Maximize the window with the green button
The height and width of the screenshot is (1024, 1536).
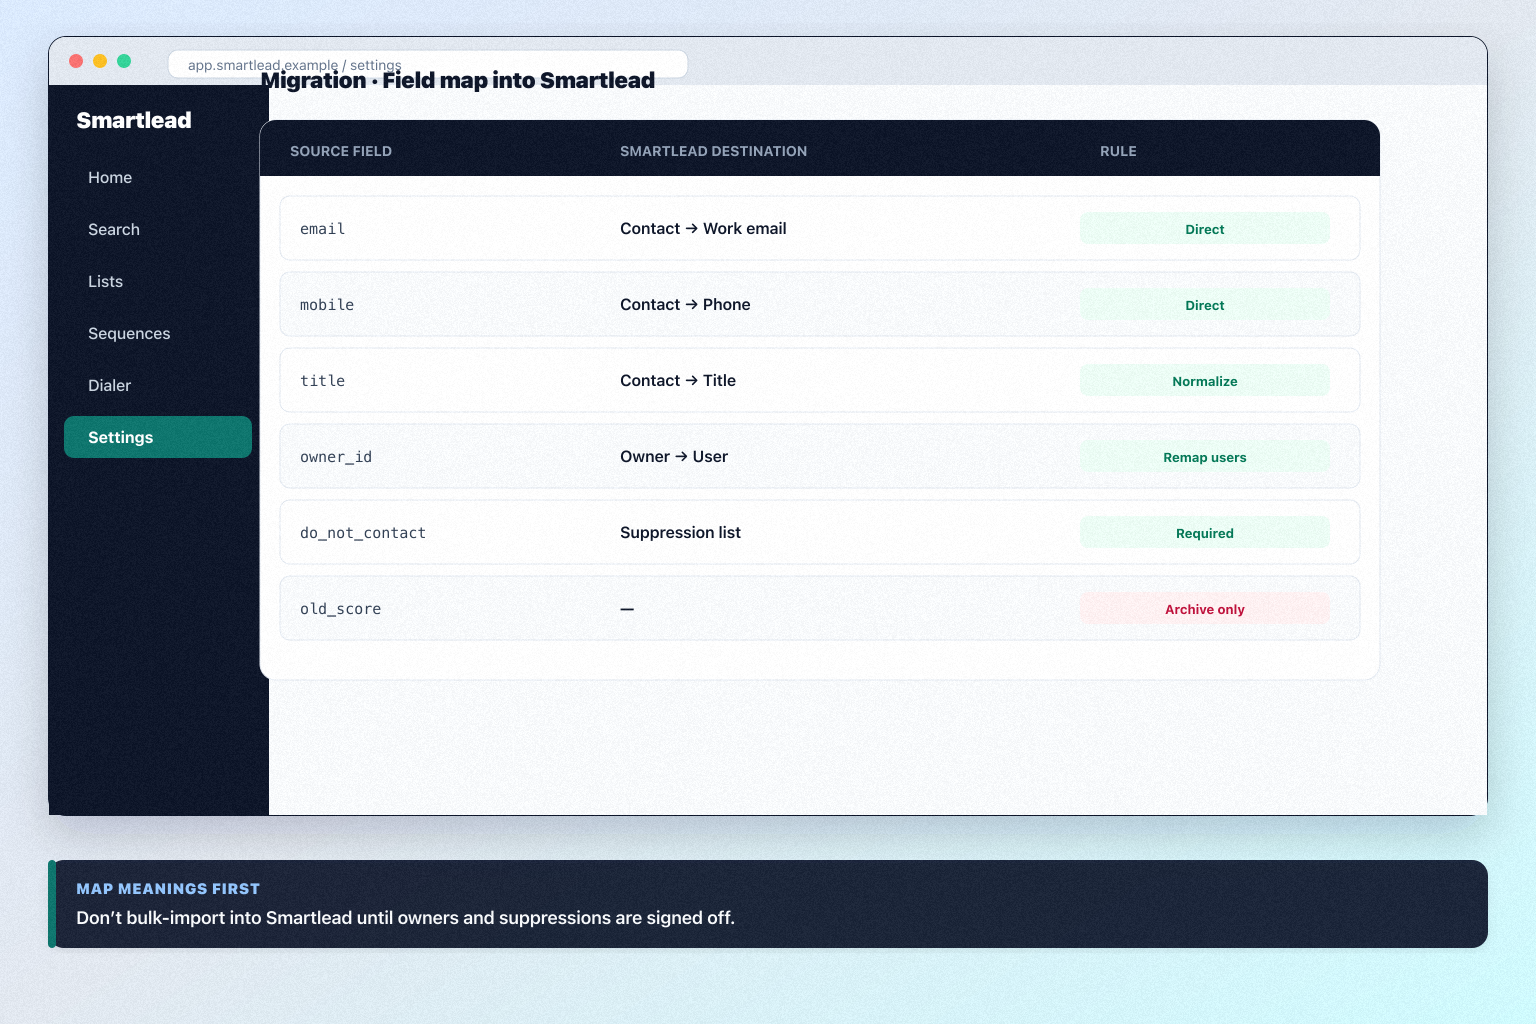(124, 61)
